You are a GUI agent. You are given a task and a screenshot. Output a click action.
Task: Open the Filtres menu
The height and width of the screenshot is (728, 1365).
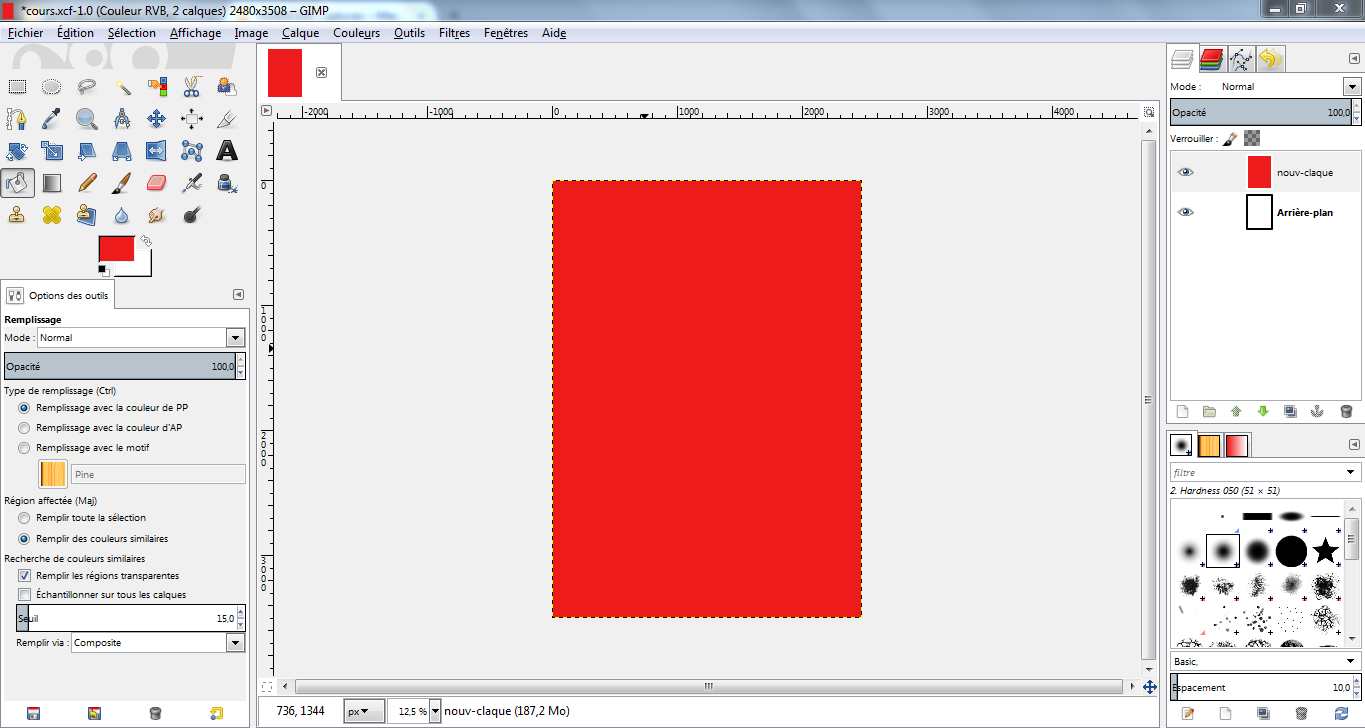454,33
